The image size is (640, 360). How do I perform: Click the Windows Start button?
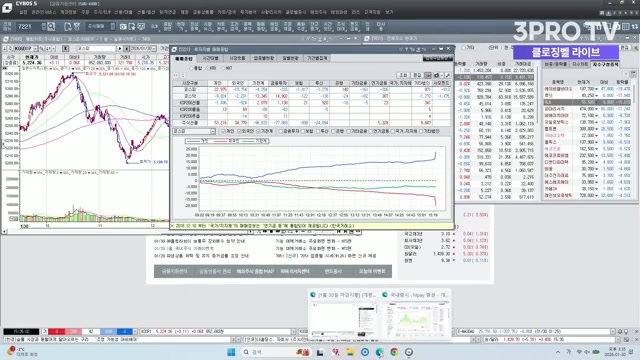click(231, 352)
